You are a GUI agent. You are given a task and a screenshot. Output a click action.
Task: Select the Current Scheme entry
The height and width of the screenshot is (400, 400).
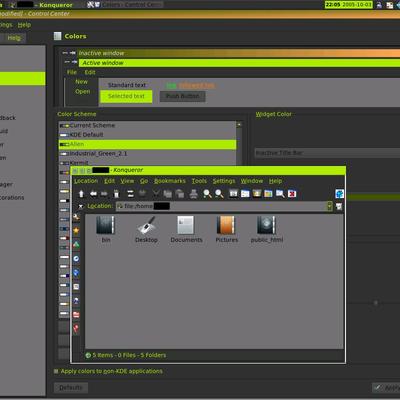coord(147,126)
